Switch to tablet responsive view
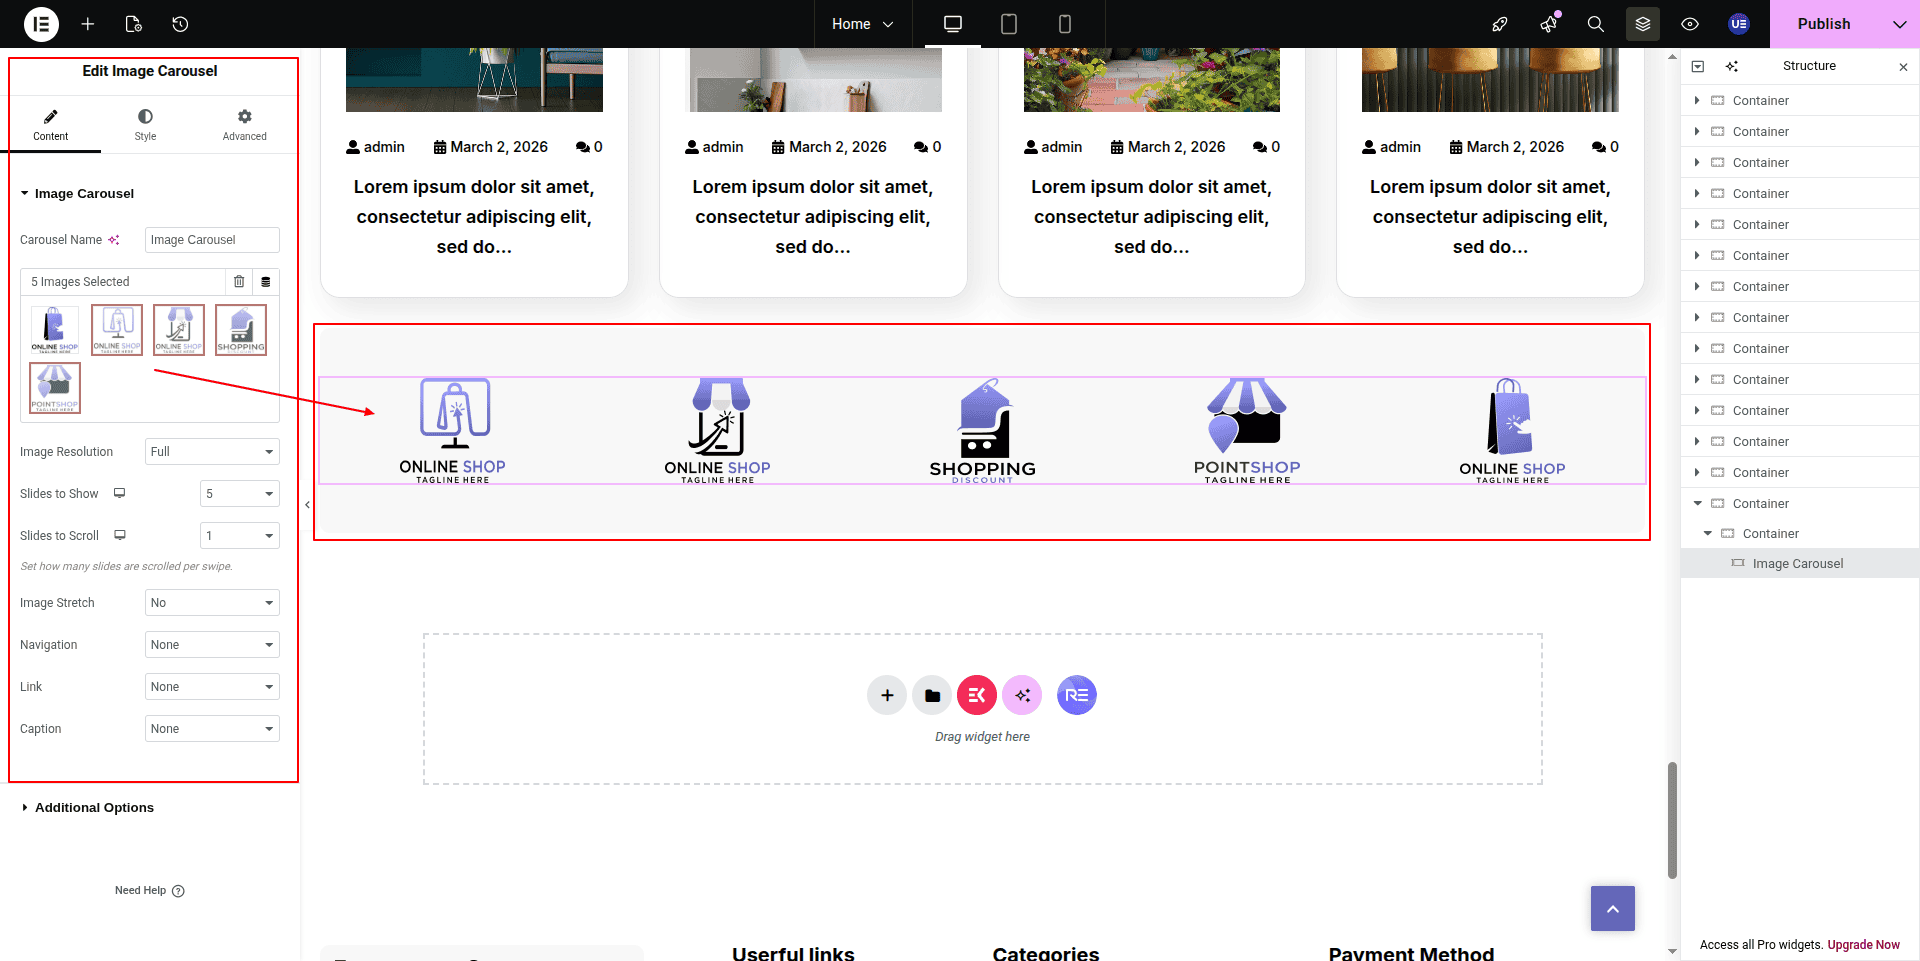 1009,24
